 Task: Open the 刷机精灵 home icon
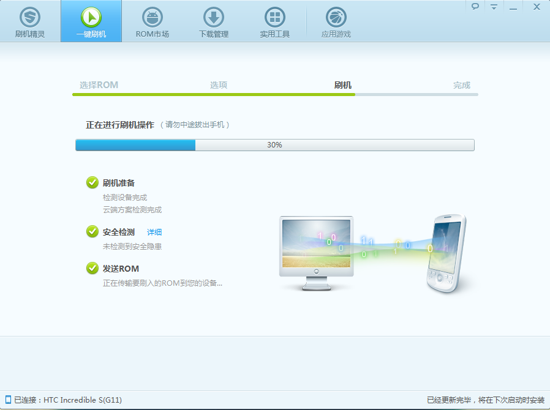(30, 17)
